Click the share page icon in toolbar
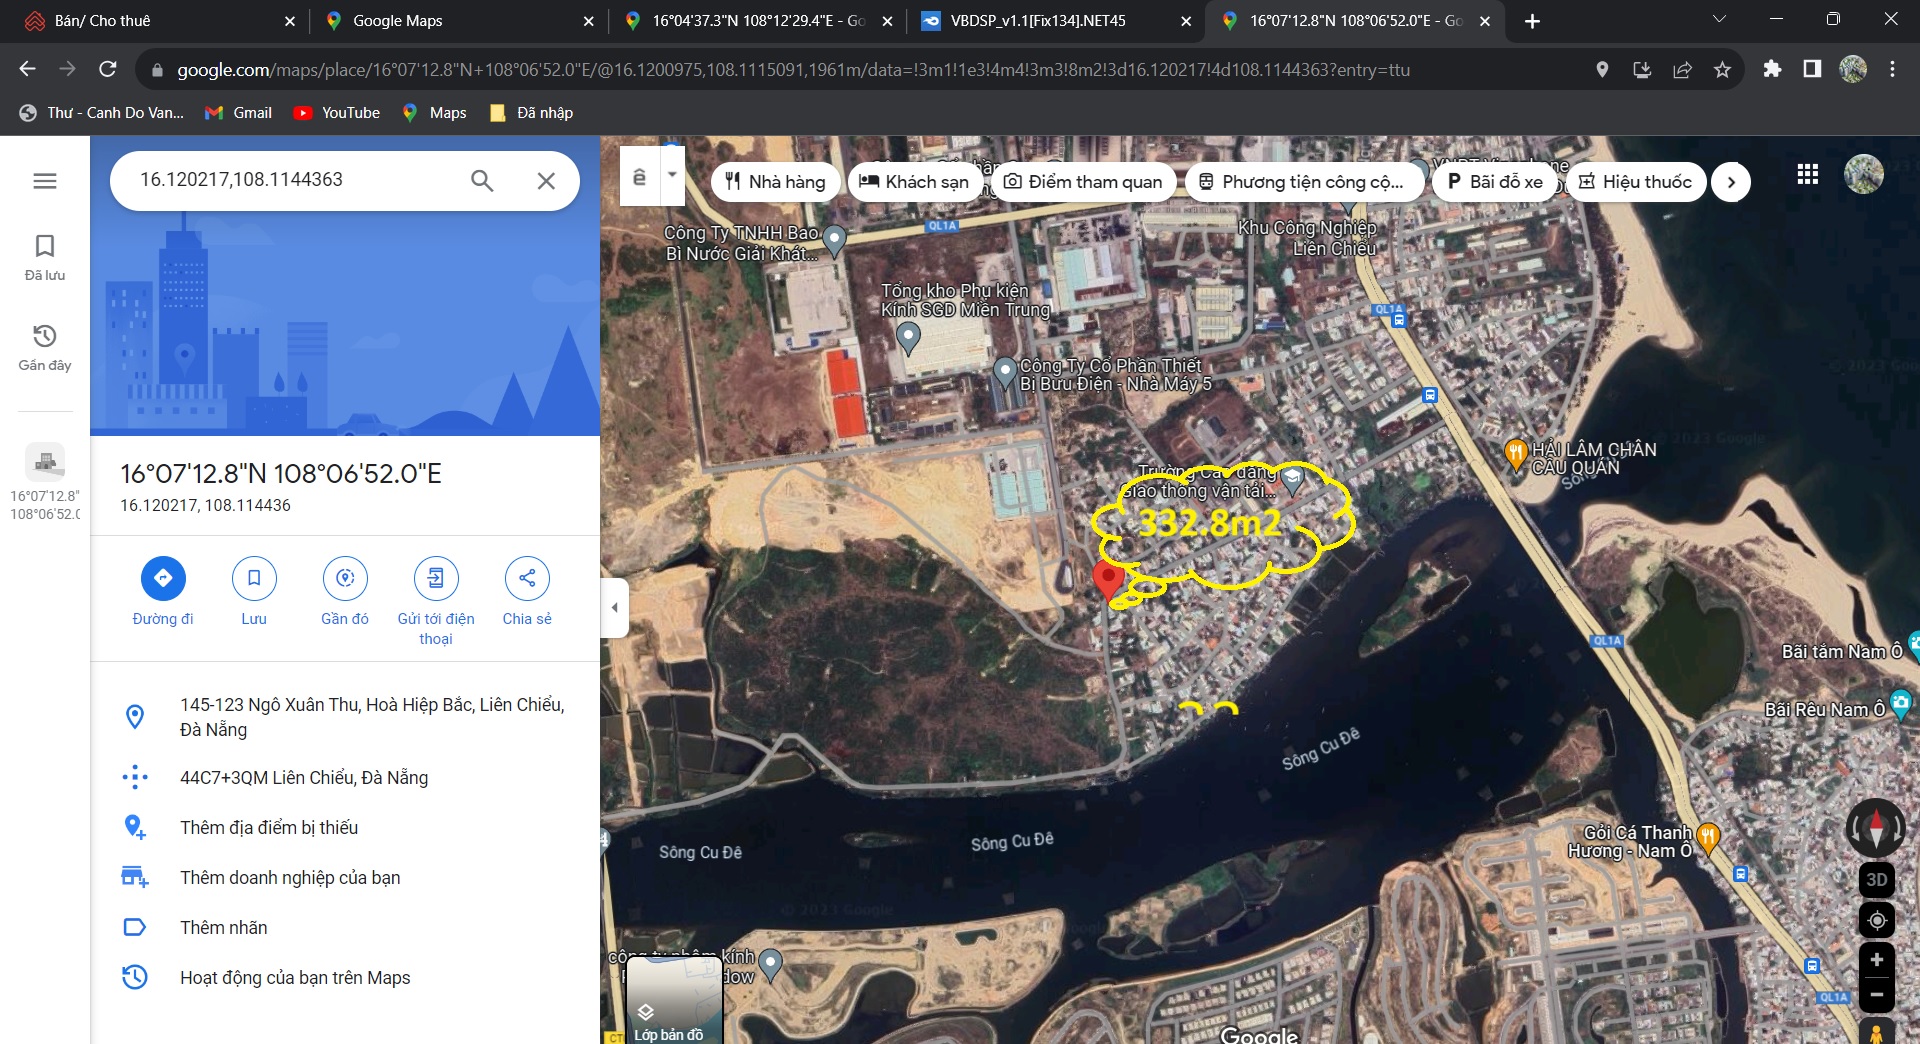1920x1044 pixels. point(1682,69)
